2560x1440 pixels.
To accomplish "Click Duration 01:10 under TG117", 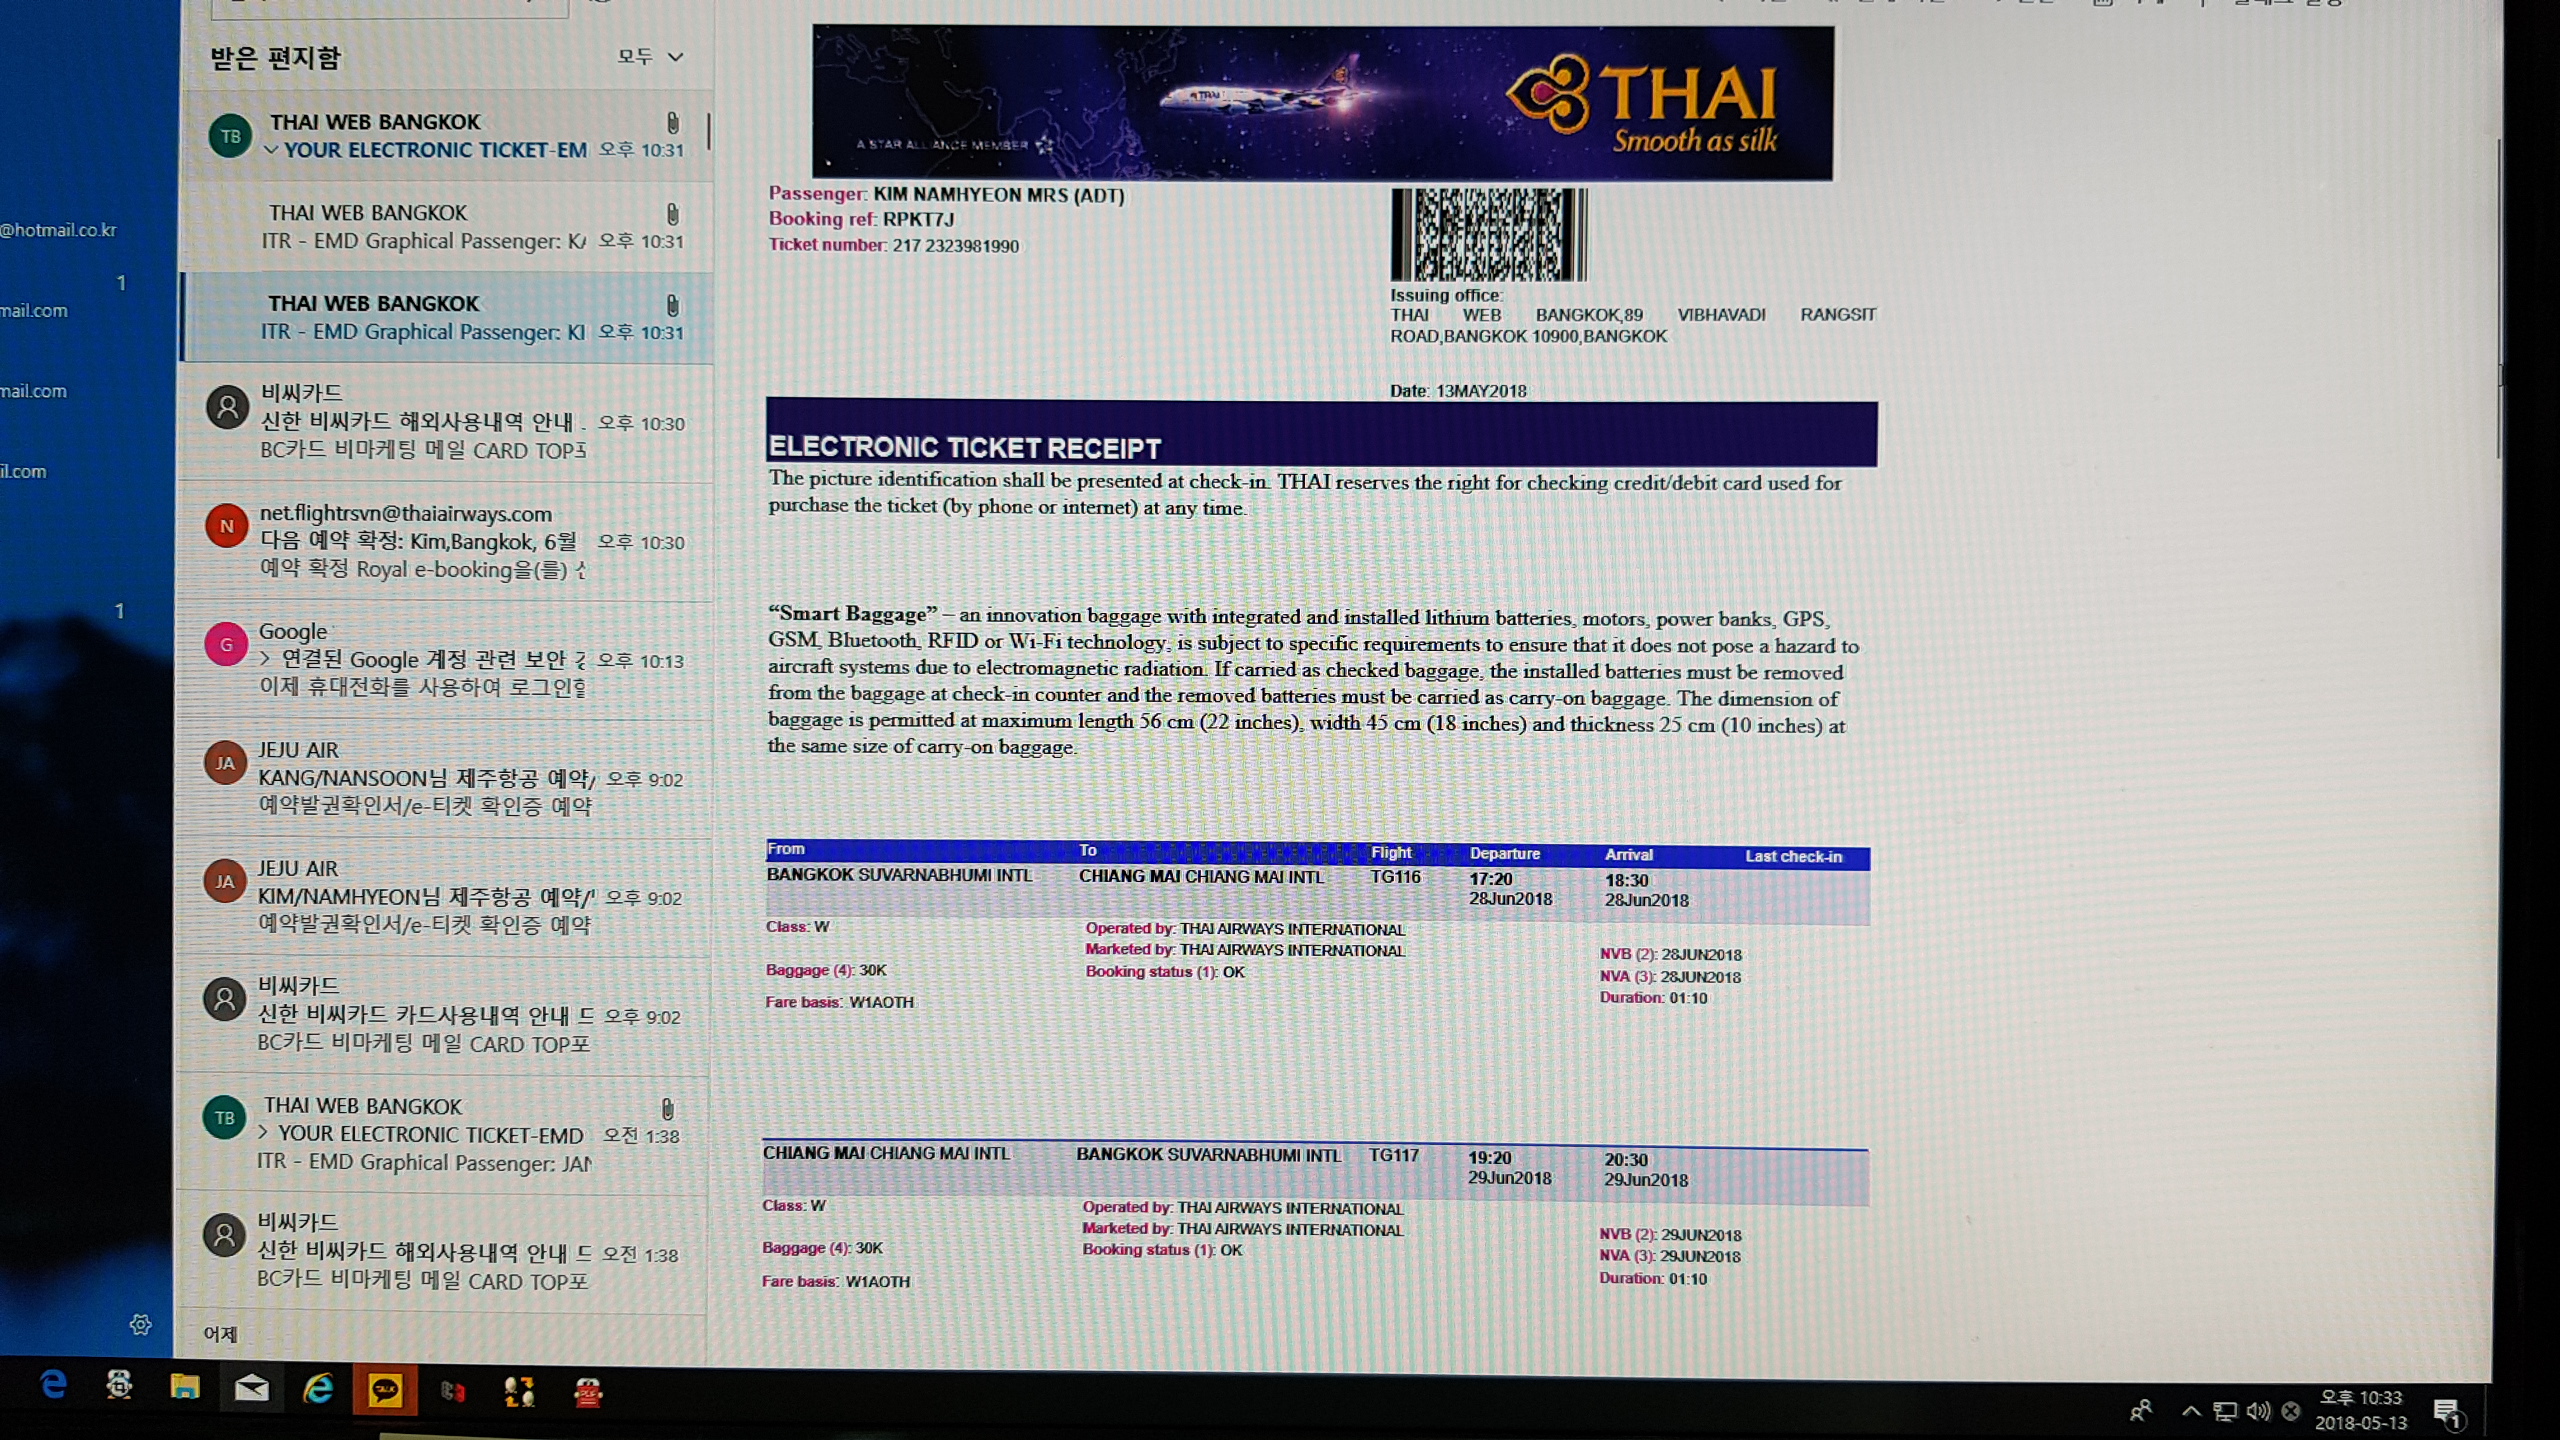I will pos(1652,1279).
